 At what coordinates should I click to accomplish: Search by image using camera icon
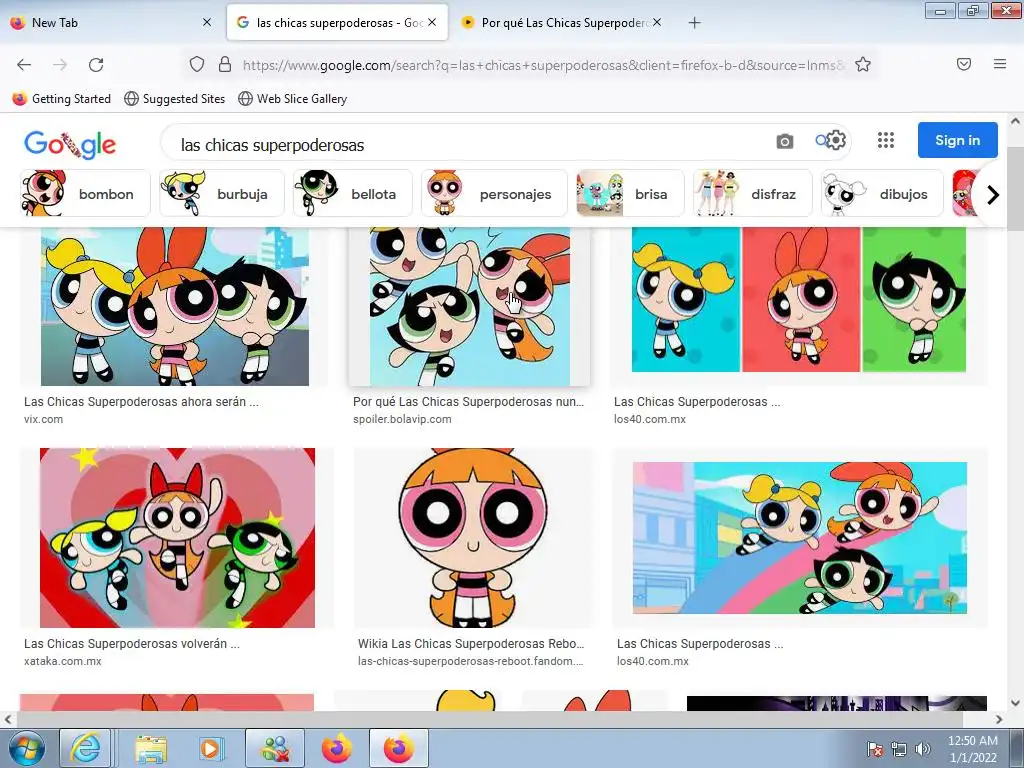[x=784, y=141]
